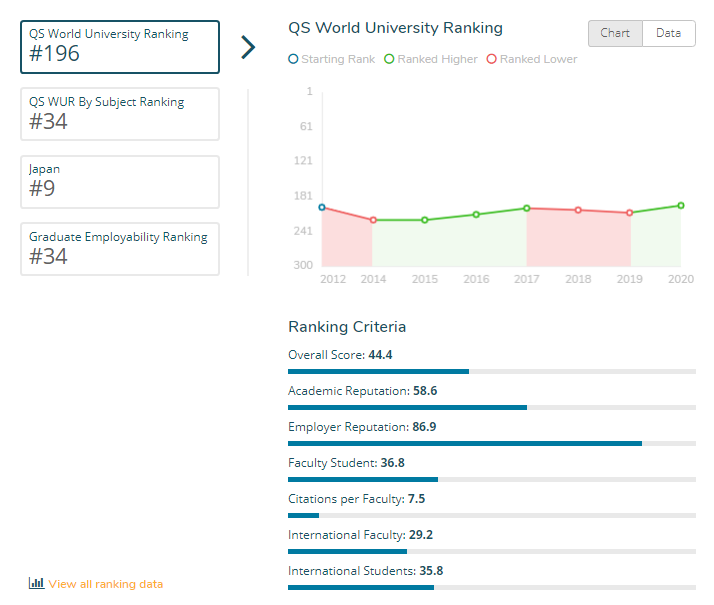Click the 2020 green data point on chart
Screen dimensions: 714x605
pyautogui.click(x=681, y=205)
